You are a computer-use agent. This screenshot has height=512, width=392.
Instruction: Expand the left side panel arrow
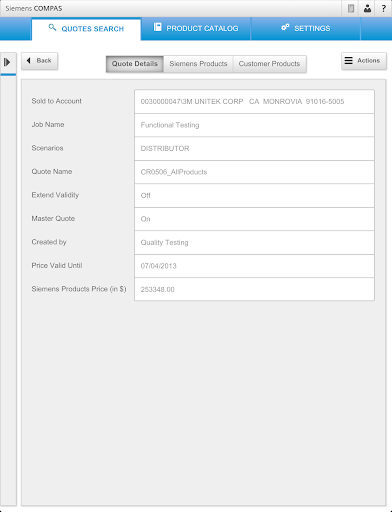7,62
